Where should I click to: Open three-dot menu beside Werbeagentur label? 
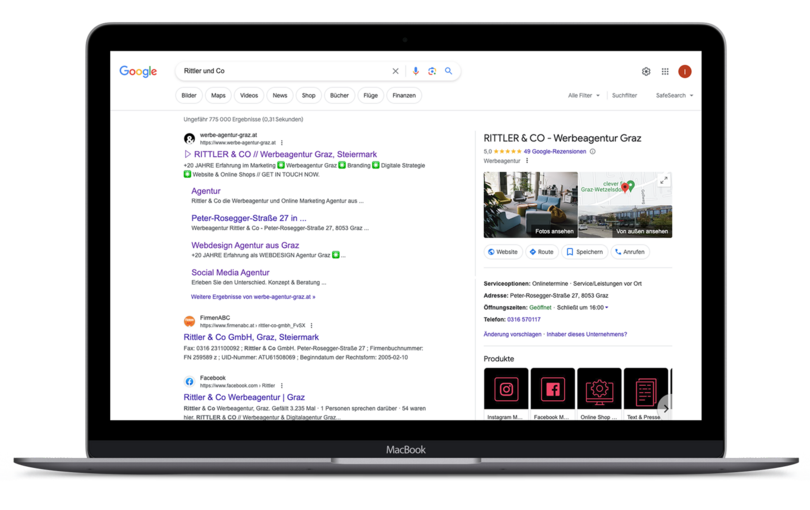click(x=527, y=161)
